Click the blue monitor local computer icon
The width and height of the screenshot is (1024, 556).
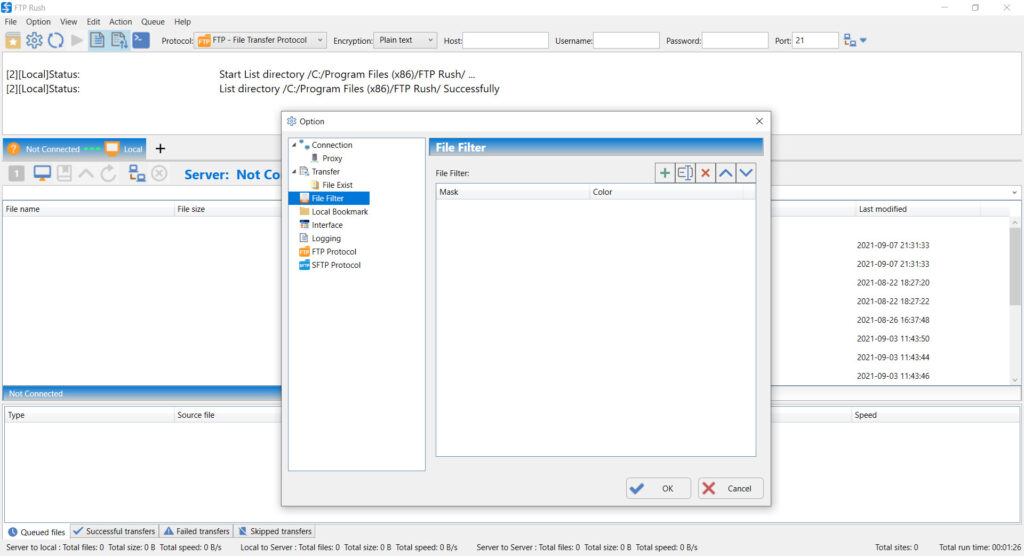pyautogui.click(x=42, y=174)
